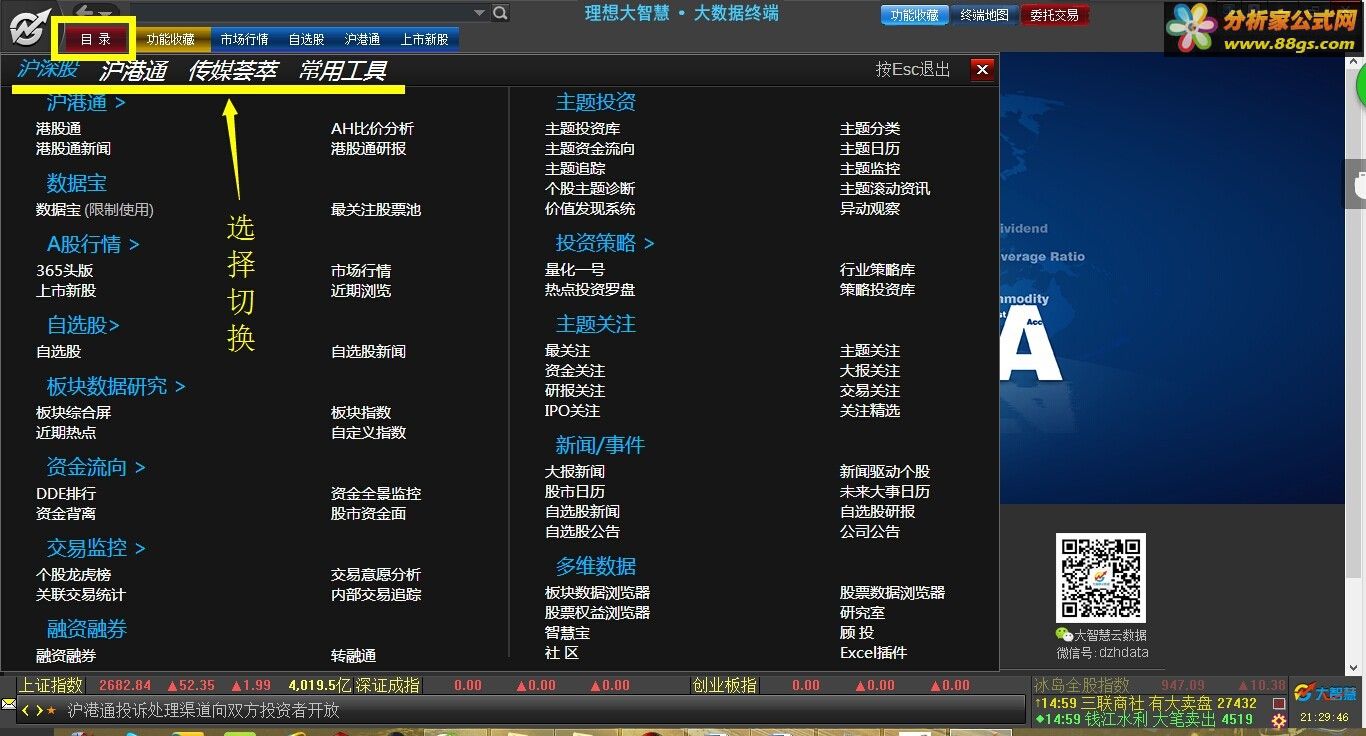The width and height of the screenshot is (1366, 736).
Task: Select the yellow 功能收藏 toolbar tab
Action: (x=171, y=39)
